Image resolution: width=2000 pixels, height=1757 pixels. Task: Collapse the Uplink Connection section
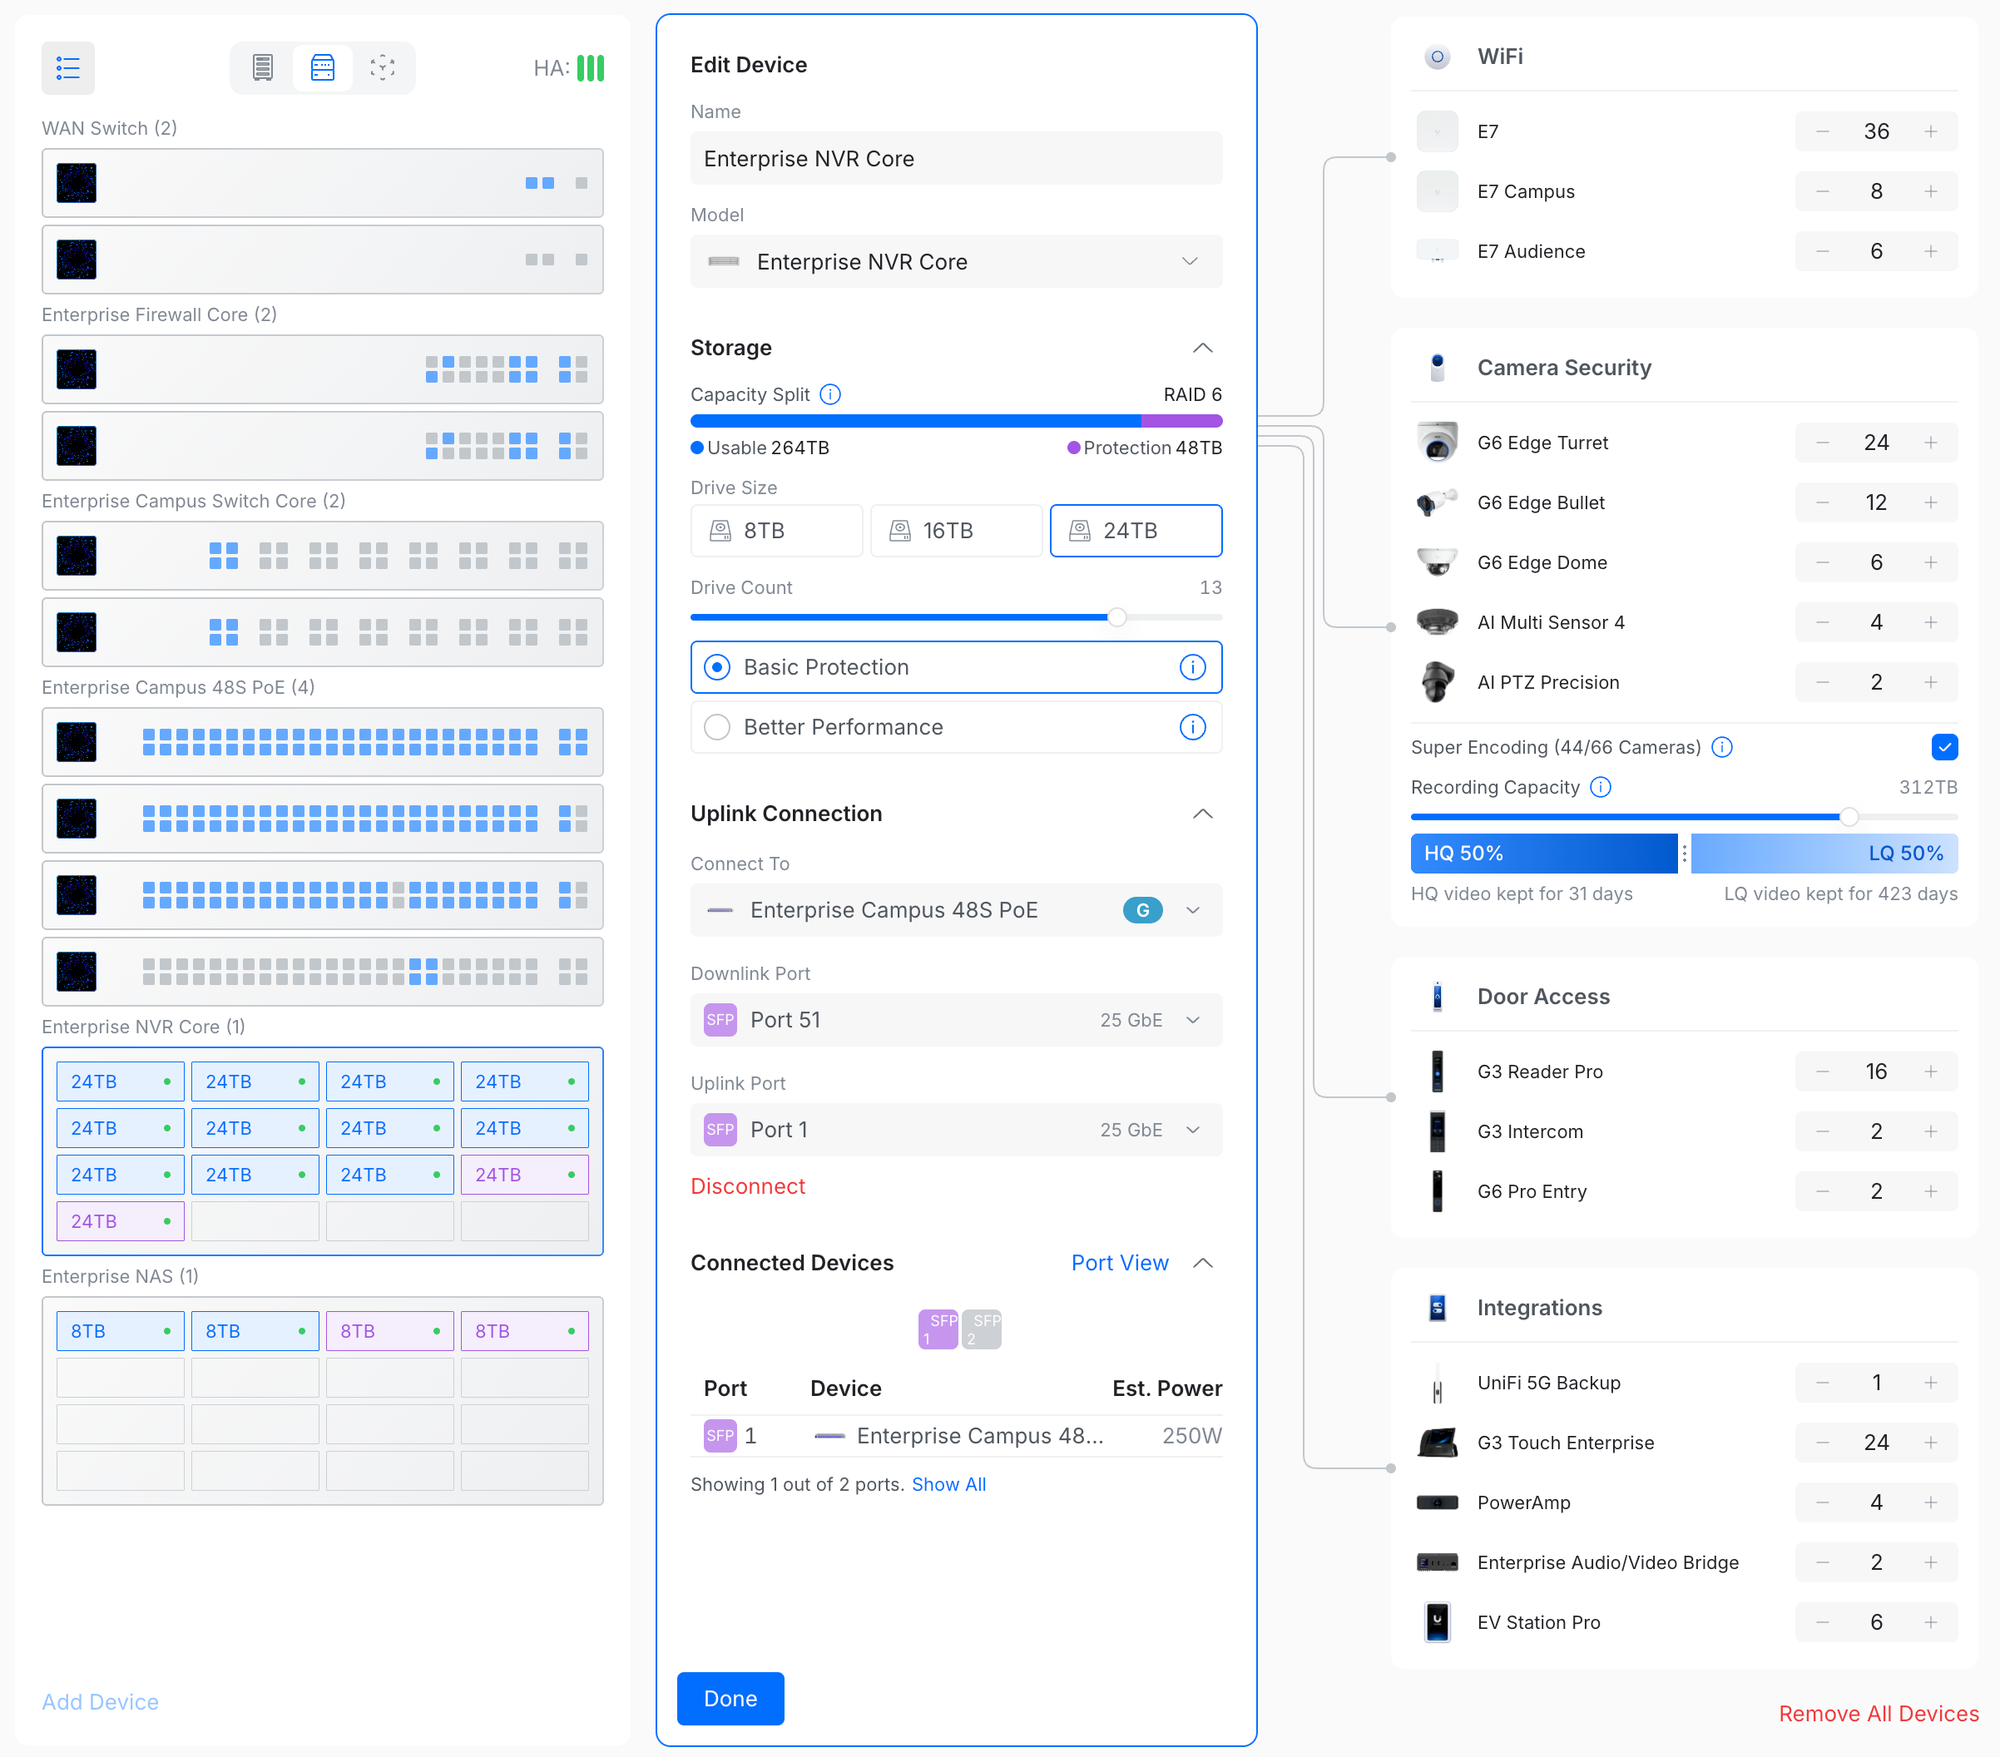pos(1203,814)
